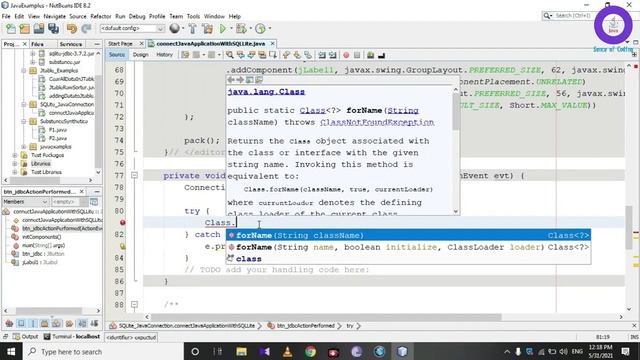Click the Toggle Breakpoint red circle icon
The height and width of the screenshot is (360, 640).
tap(346, 55)
